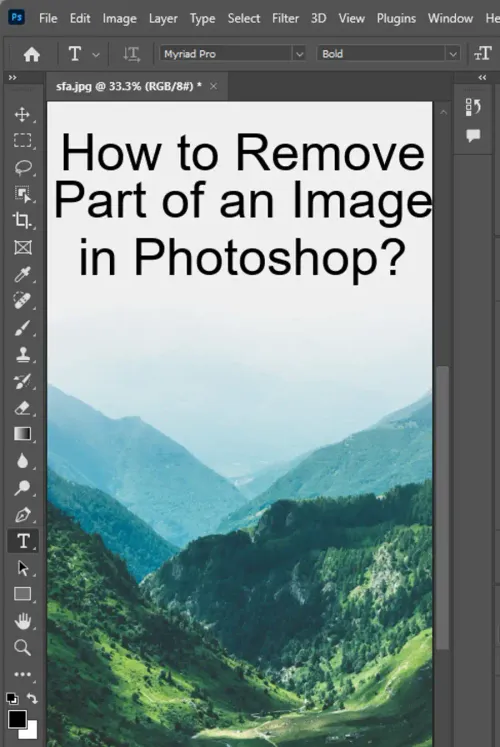Viewport: 500px width, 747px height.
Task: Select the Clone Stamp tool
Action: pos(22,354)
